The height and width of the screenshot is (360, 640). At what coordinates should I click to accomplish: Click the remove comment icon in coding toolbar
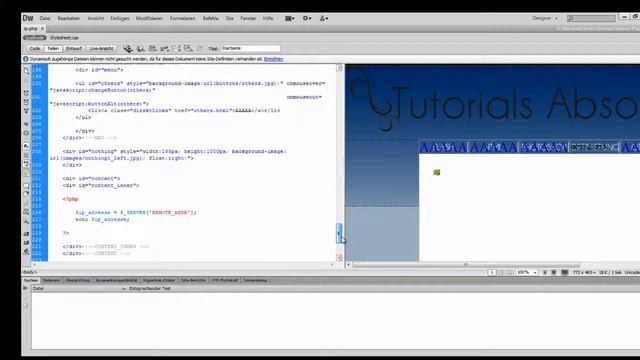[26, 194]
